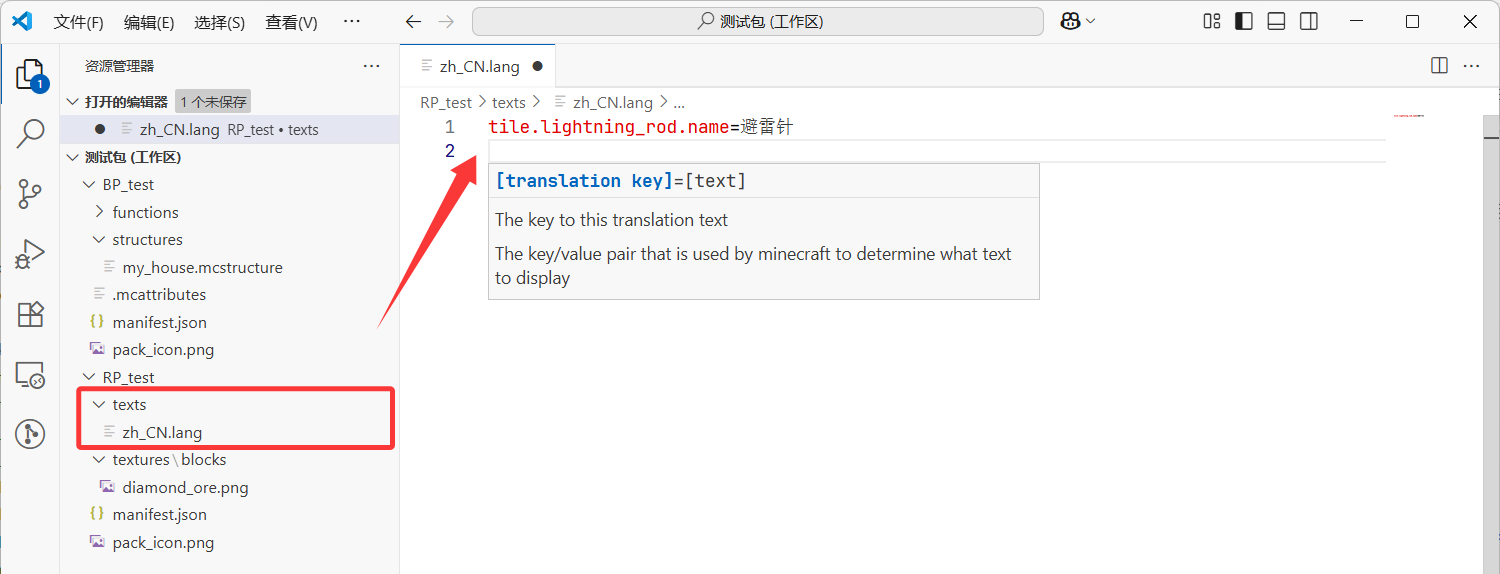Screen dimensions: 1500x574
Task: Collapse the structures folder
Action: point(147,240)
